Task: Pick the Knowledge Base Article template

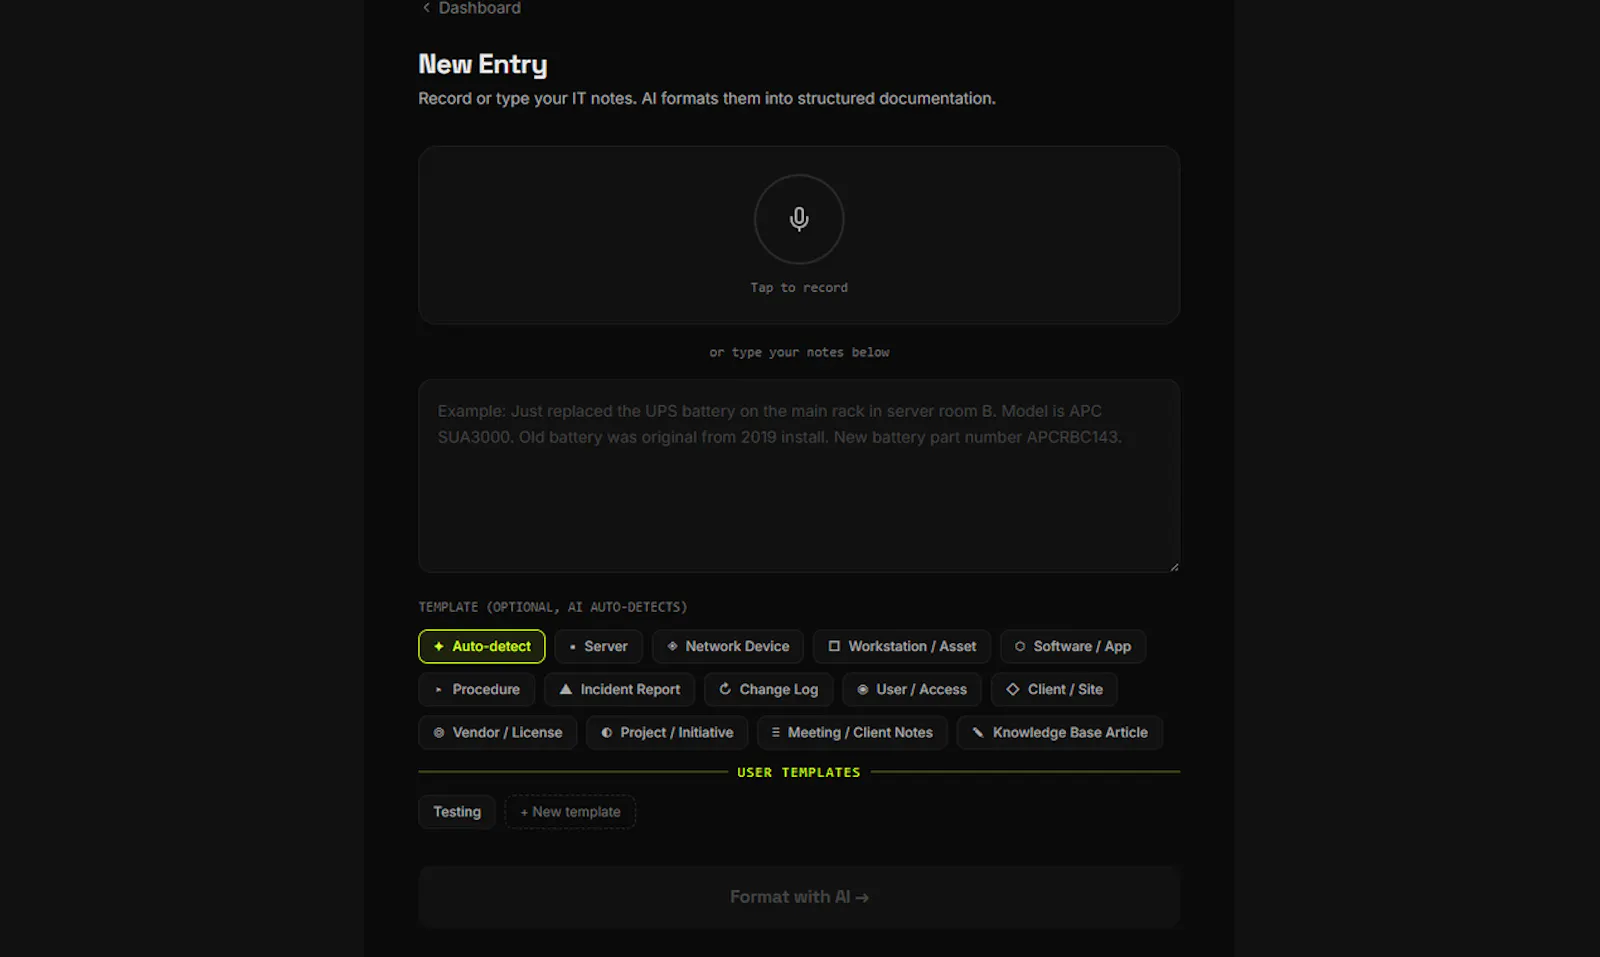Action: 1059,732
